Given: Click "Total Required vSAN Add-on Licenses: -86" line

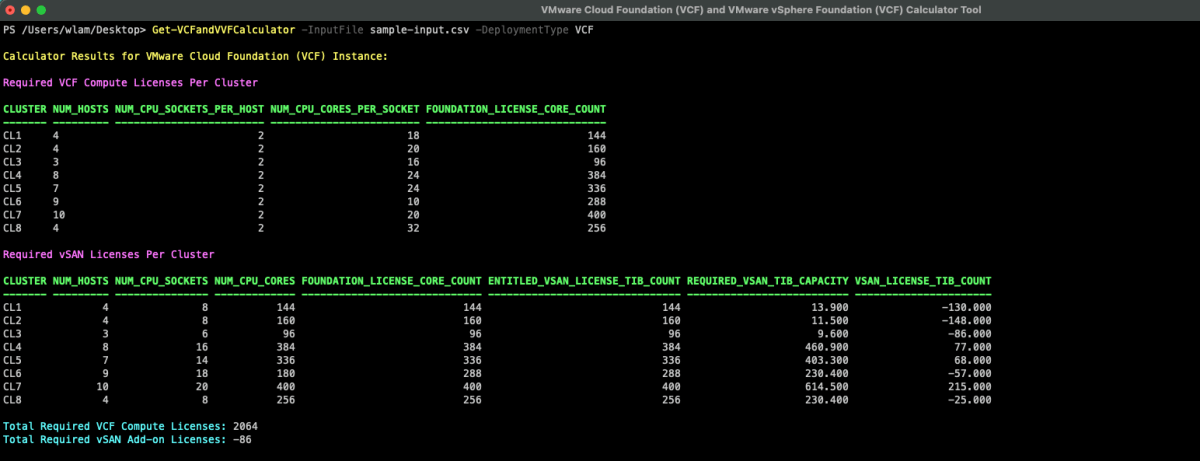Looking at the screenshot, I should pyautogui.click(x=127, y=439).
